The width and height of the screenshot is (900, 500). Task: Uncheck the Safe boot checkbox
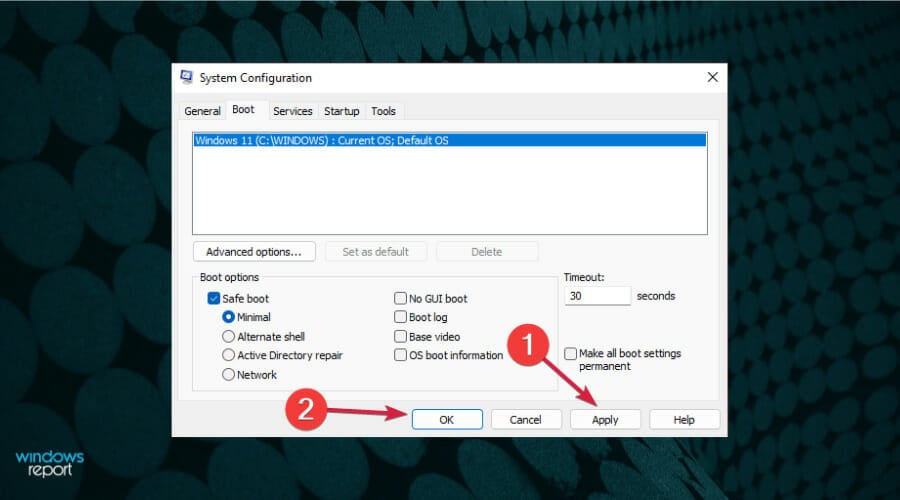214,299
